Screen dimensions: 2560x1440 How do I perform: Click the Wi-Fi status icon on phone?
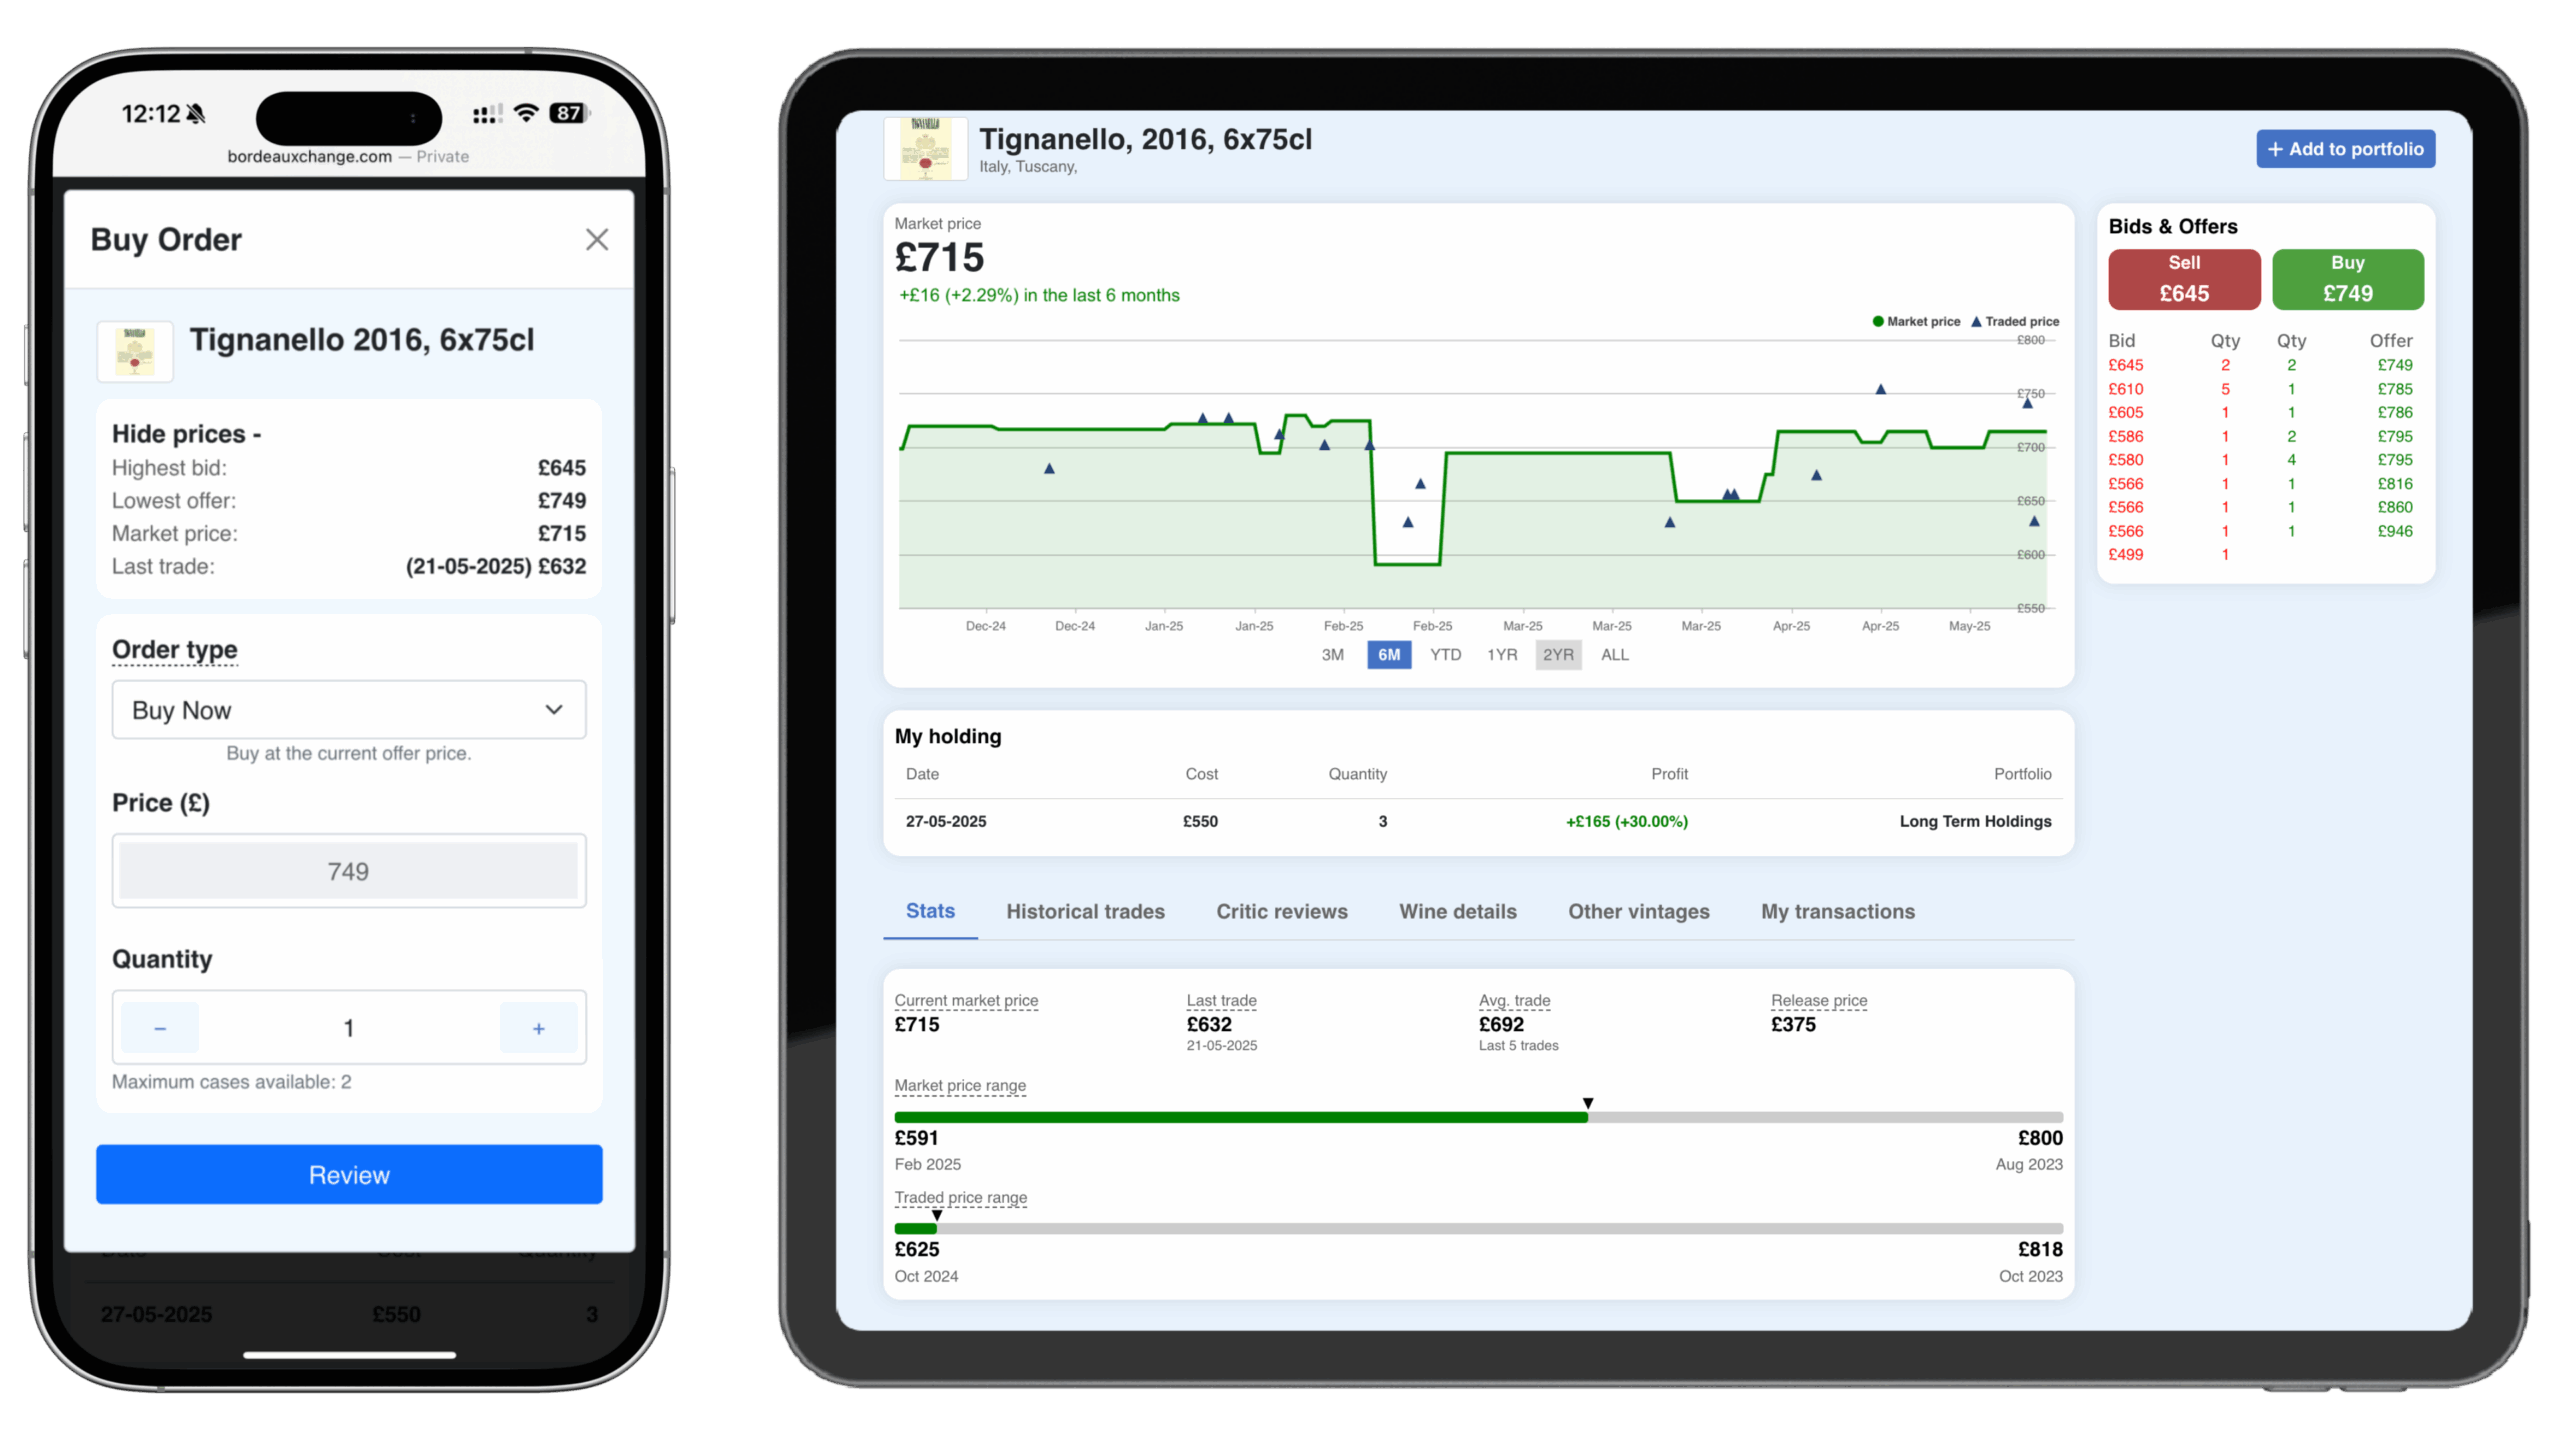pos(525,113)
